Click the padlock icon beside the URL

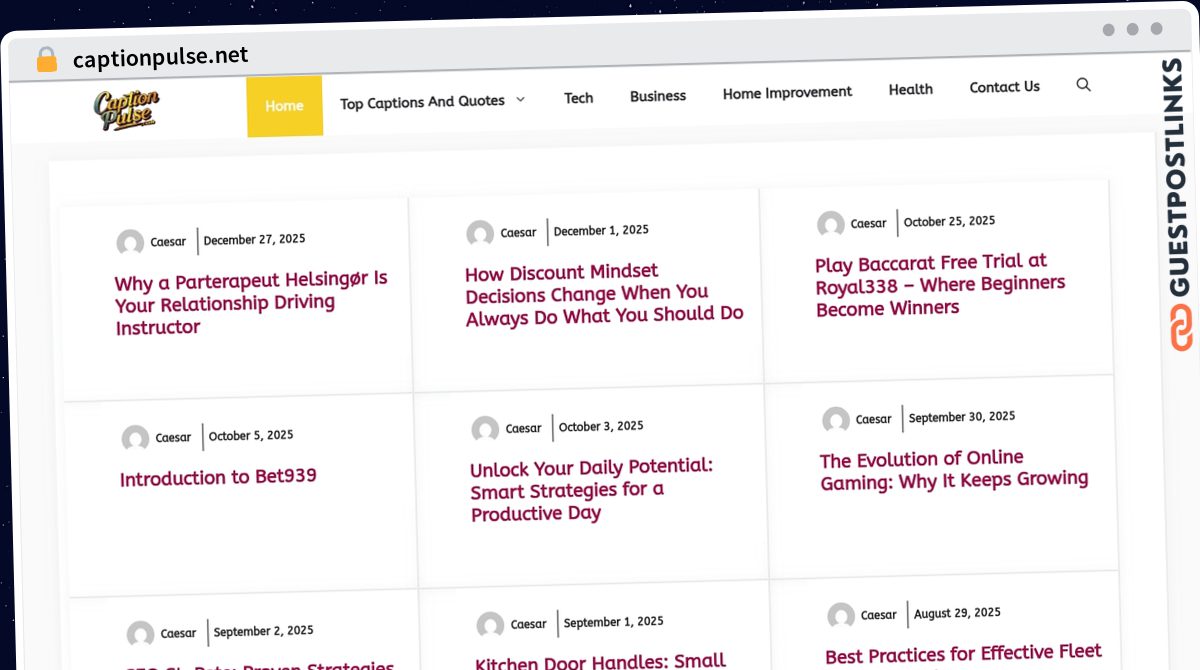click(47, 60)
